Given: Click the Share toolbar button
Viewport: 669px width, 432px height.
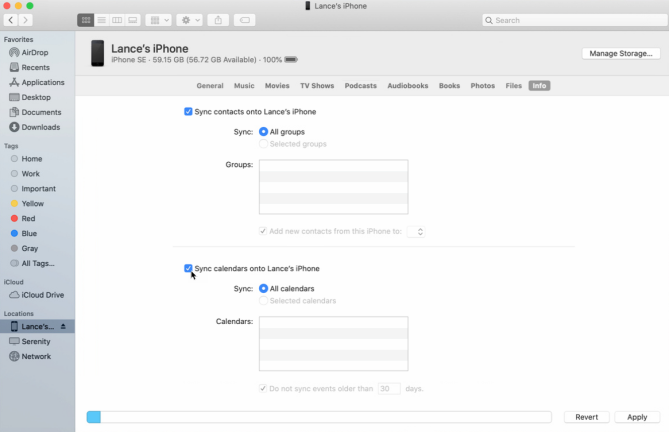Looking at the screenshot, I should [218, 20].
